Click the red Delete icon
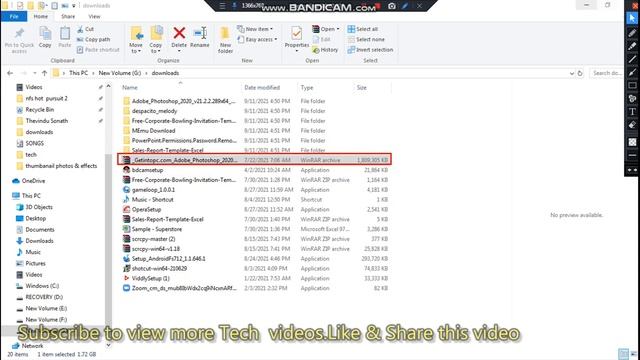Viewport: 640px width, 360px height. pos(179,33)
